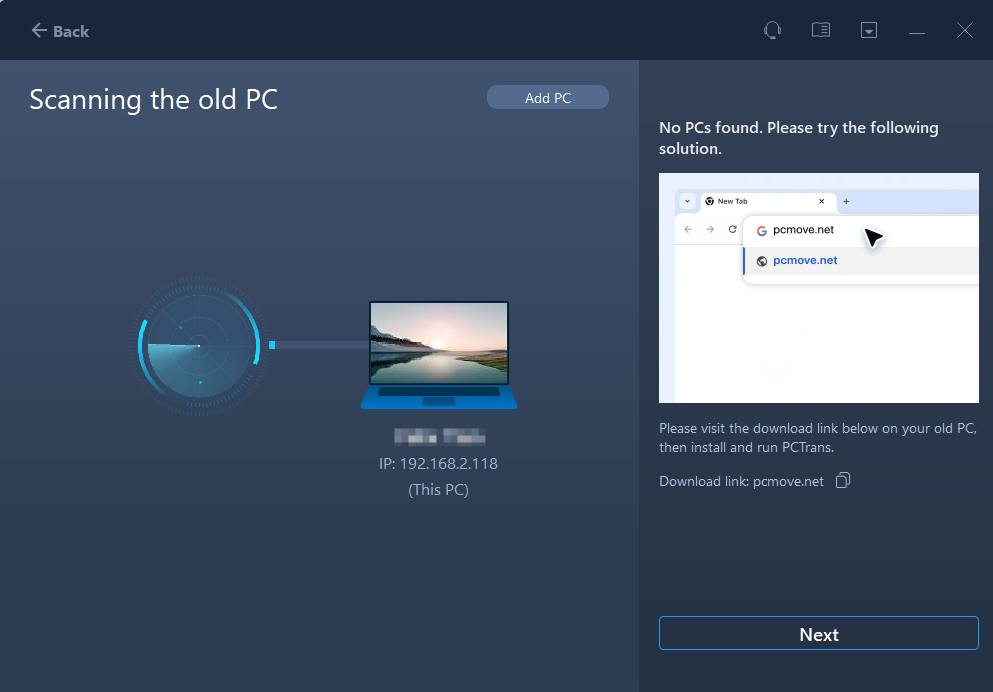Click the 'Please visit the download link' instructions
This screenshot has width=993, height=692.
pos(818,437)
